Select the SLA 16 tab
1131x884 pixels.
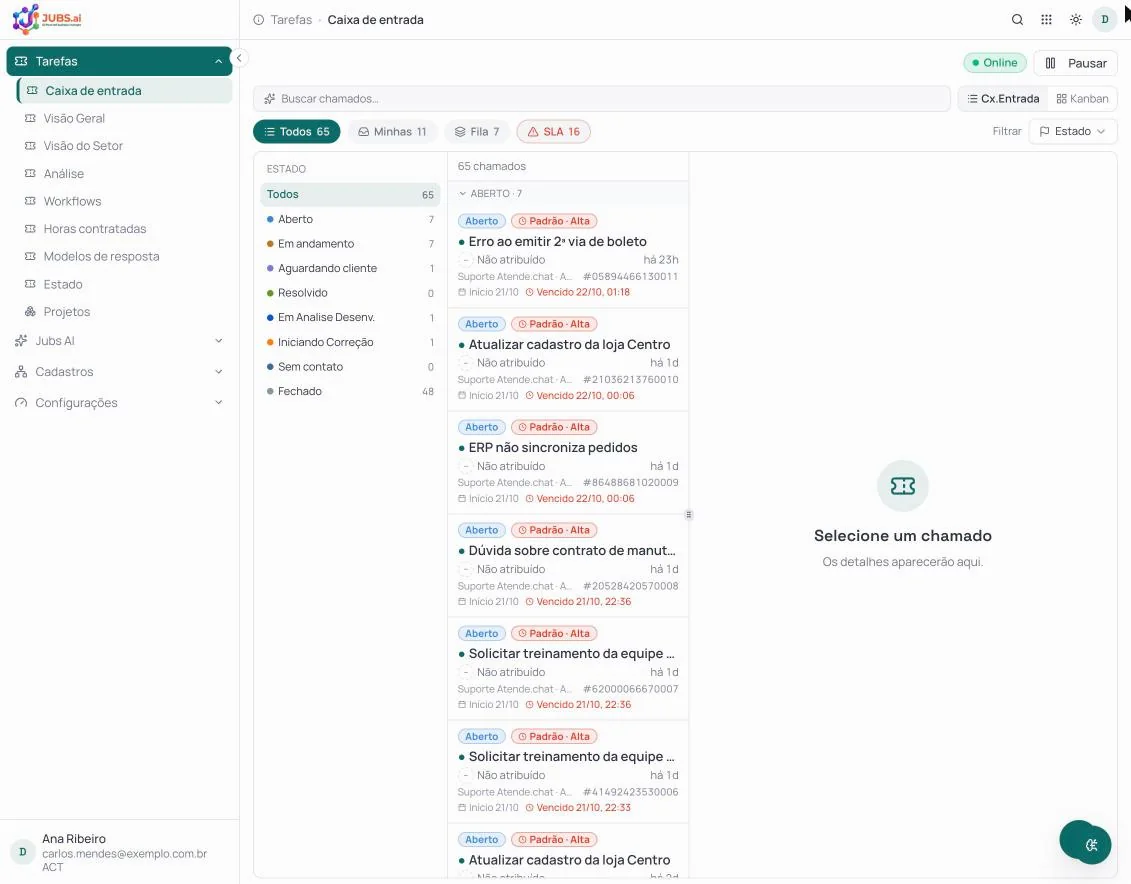(553, 131)
